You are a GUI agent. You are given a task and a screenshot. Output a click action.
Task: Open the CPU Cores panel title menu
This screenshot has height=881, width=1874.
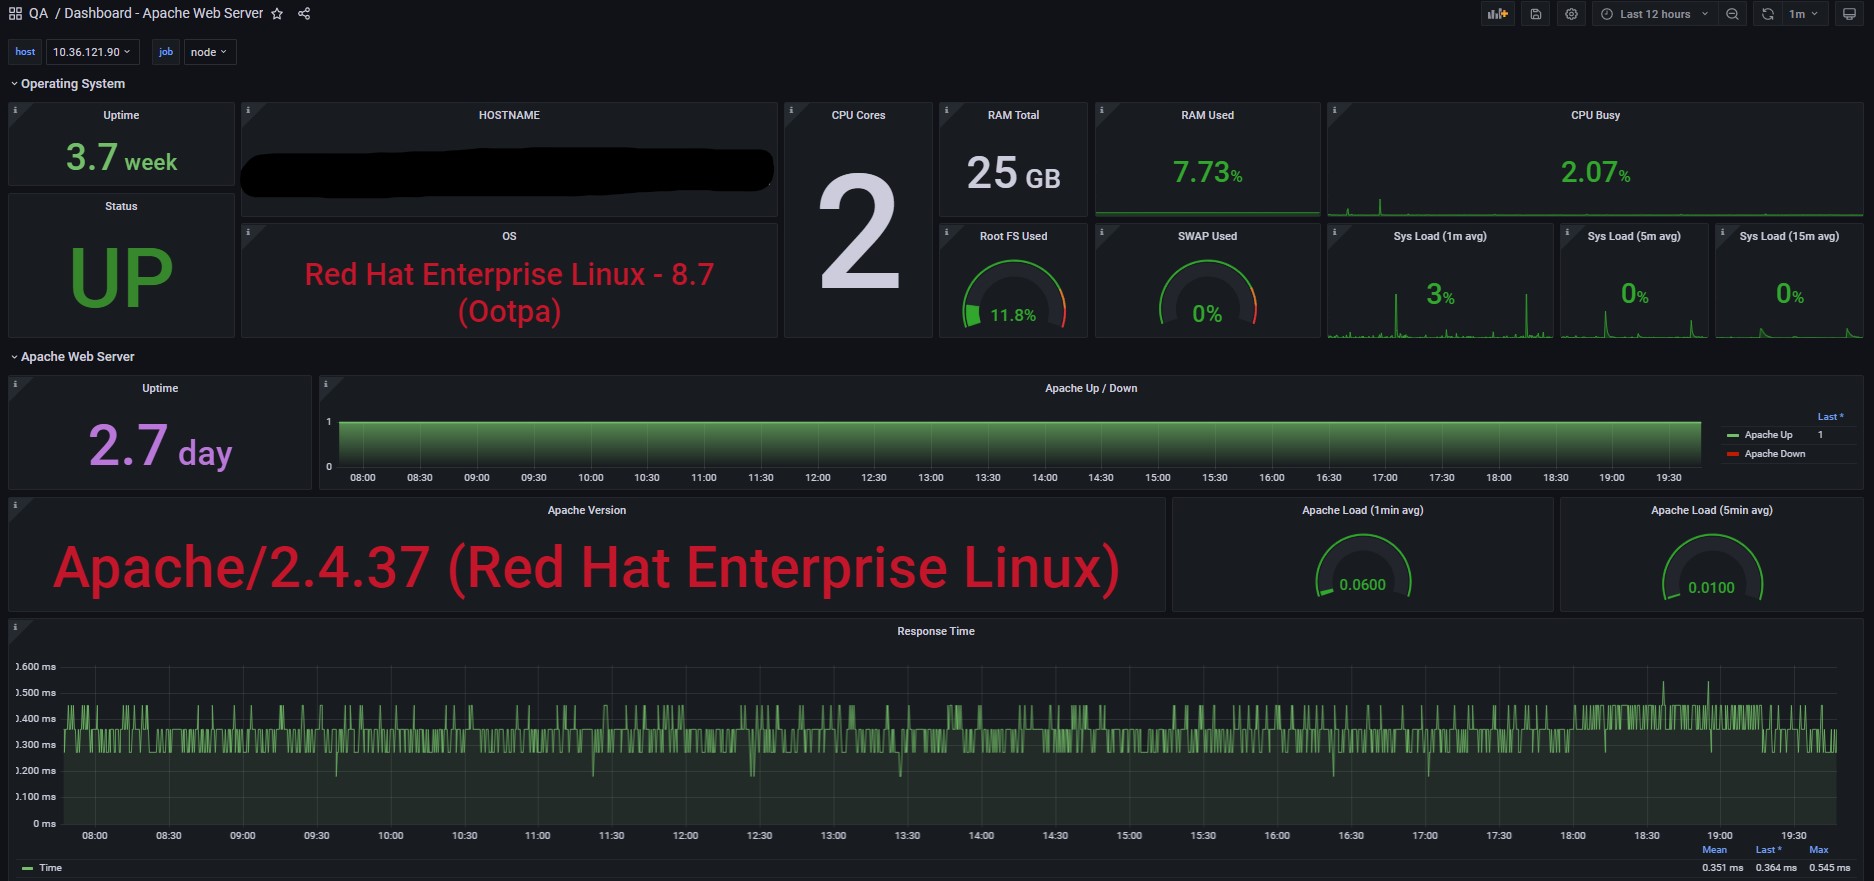point(858,115)
